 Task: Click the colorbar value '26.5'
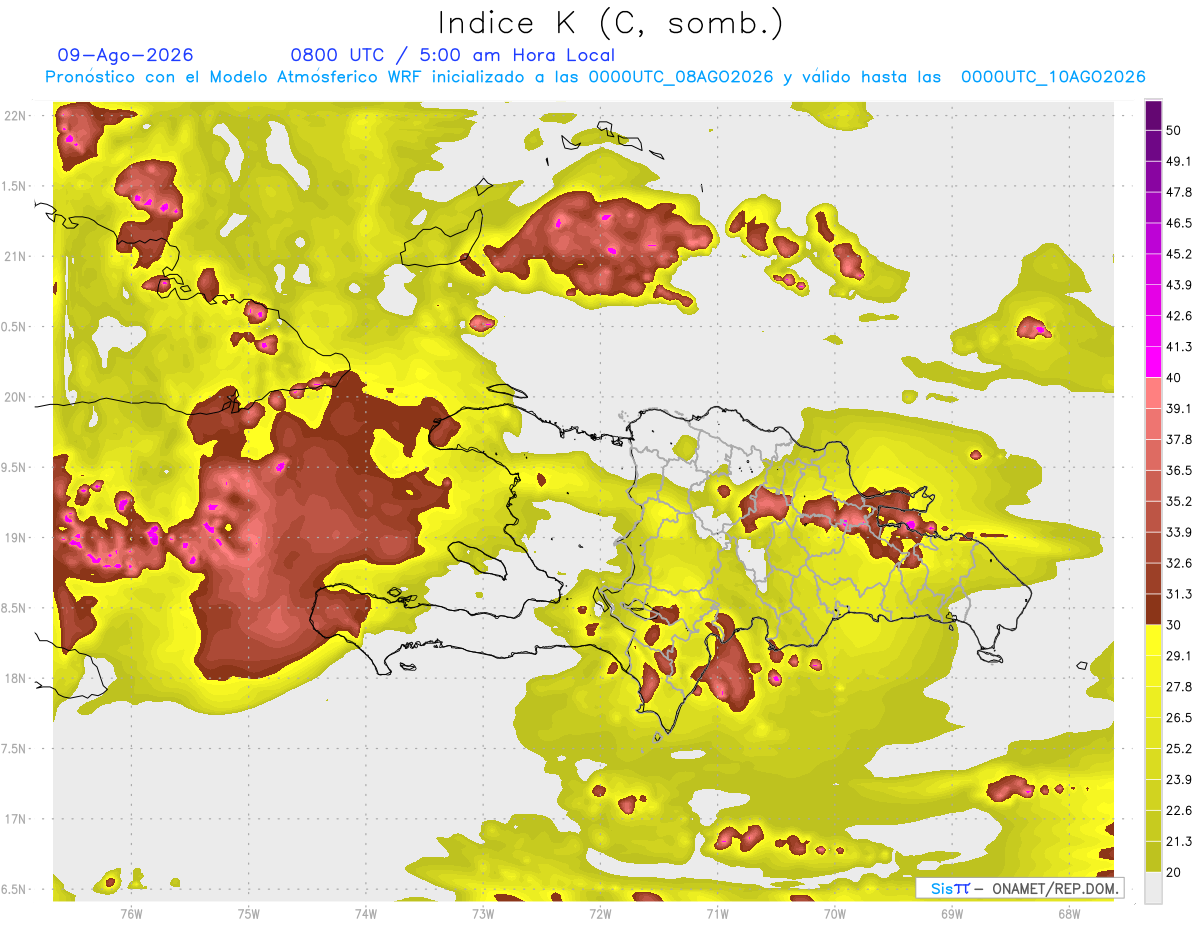pos(1178,718)
